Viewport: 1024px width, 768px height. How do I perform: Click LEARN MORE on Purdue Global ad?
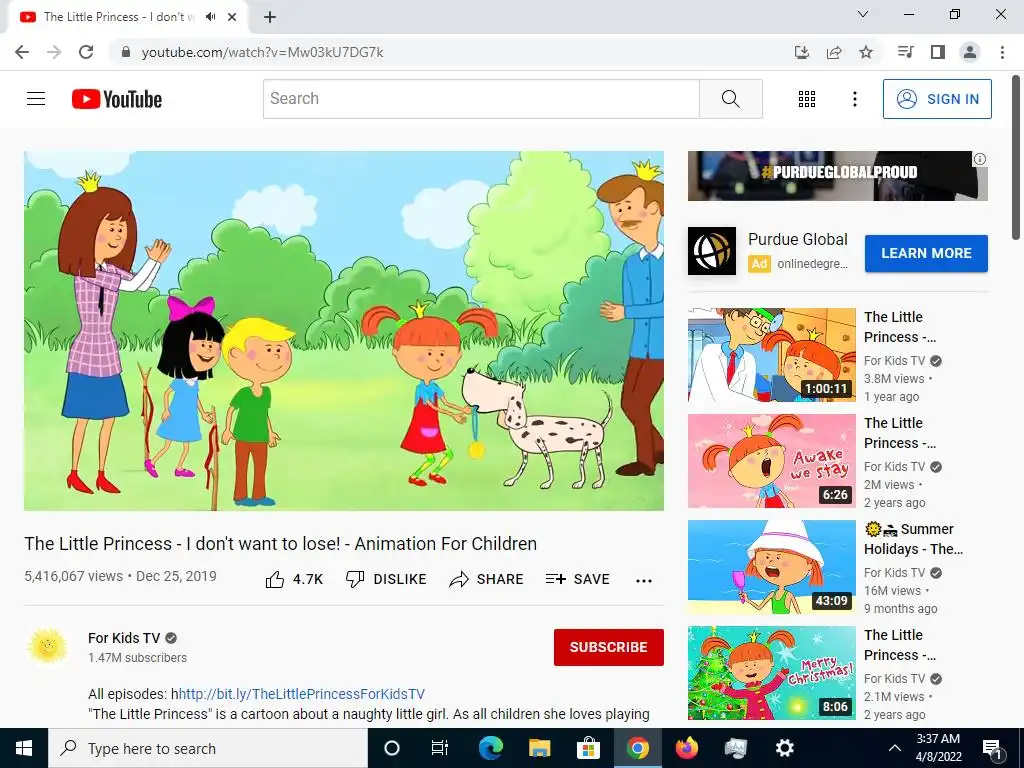coord(926,253)
